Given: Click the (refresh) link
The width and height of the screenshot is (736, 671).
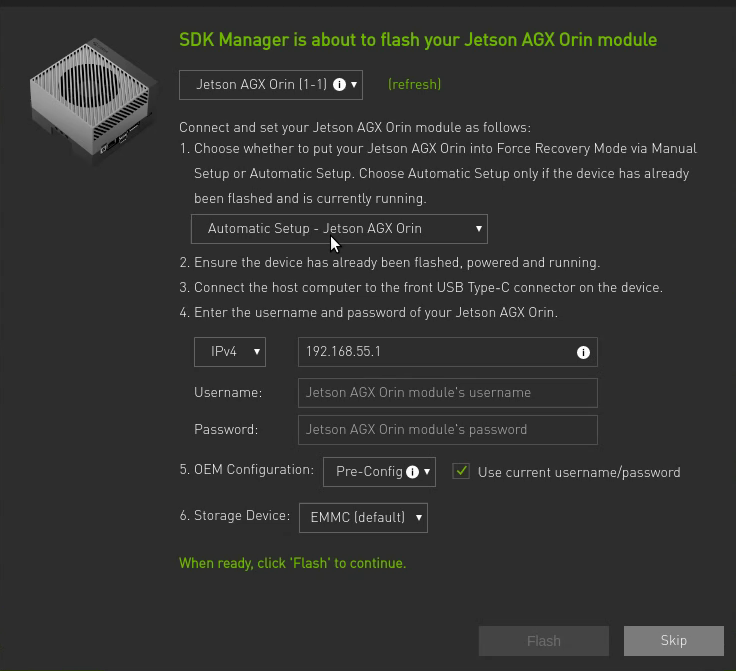Looking at the screenshot, I should pyautogui.click(x=414, y=84).
